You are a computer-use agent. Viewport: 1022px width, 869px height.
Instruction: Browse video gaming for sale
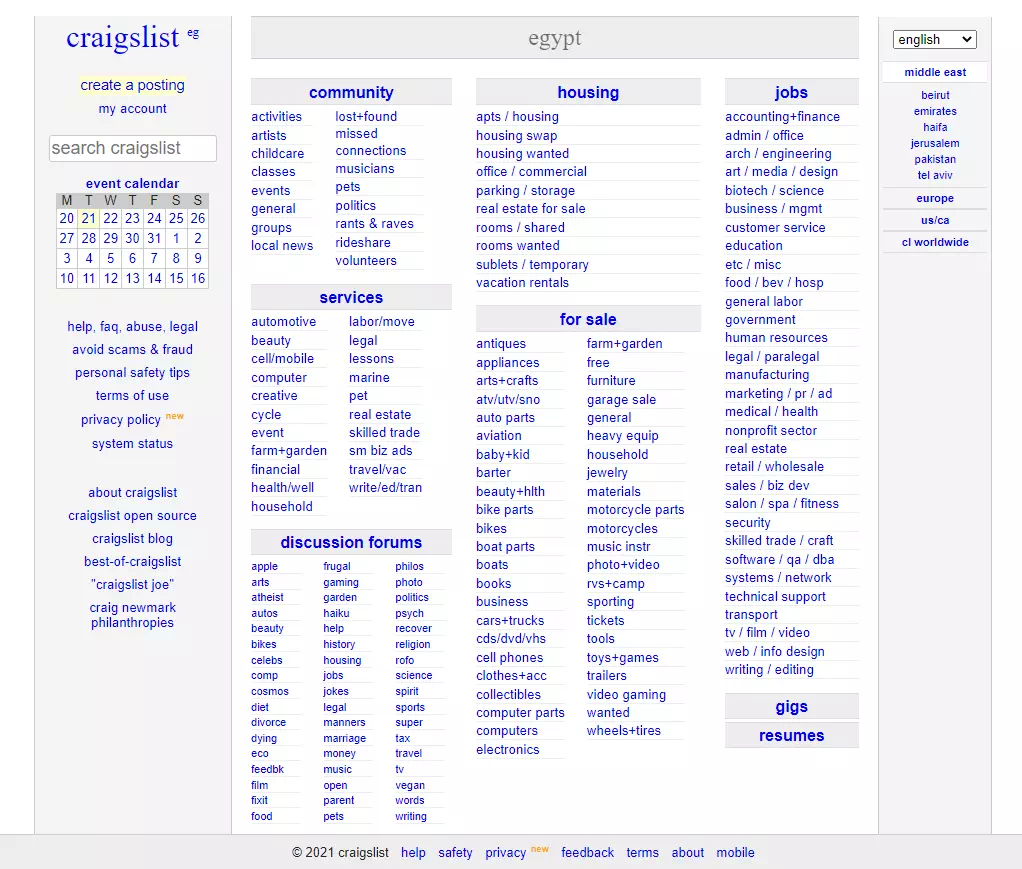[626, 695]
